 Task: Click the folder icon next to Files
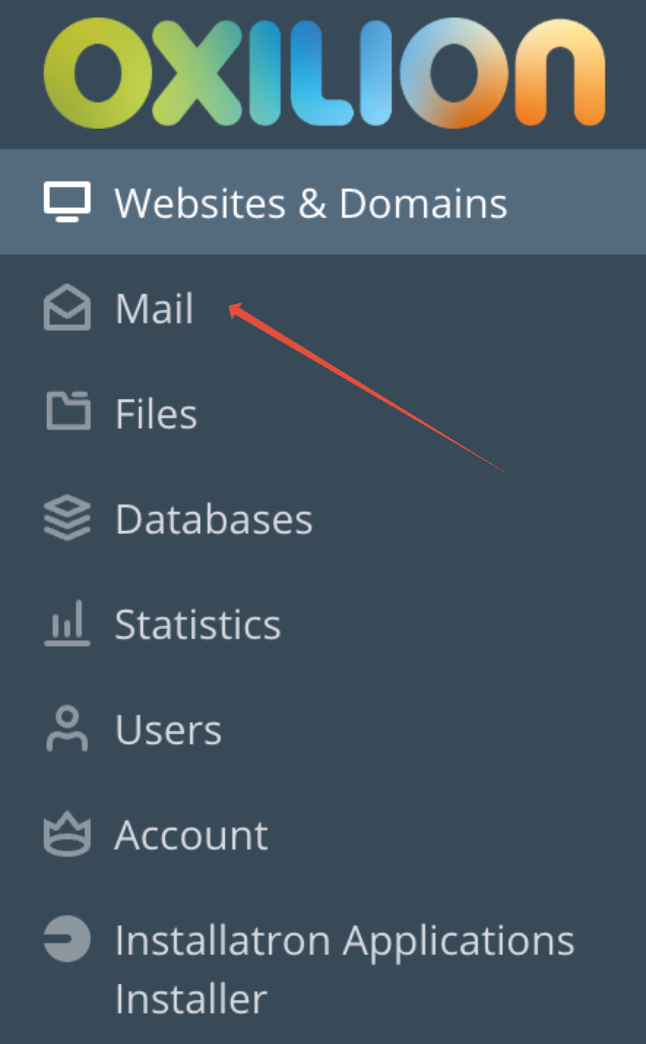coord(68,410)
